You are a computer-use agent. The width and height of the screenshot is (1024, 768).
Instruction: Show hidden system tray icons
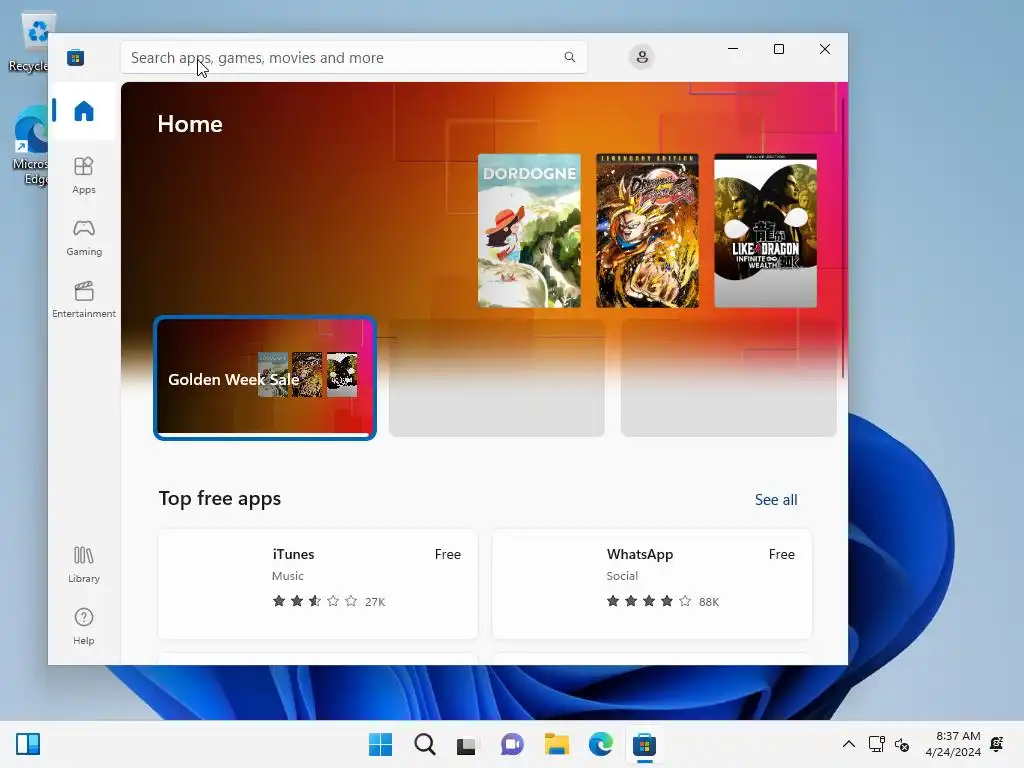click(x=848, y=744)
